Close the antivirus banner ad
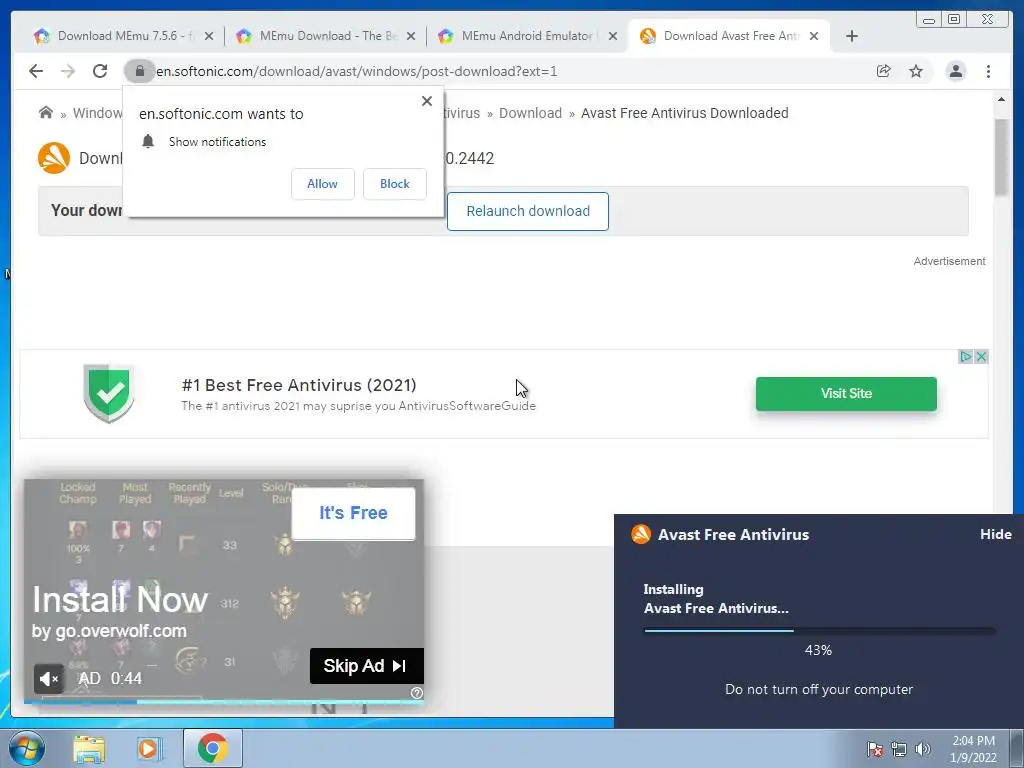The height and width of the screenshot is (768, 1024). [x=980, y=357]
